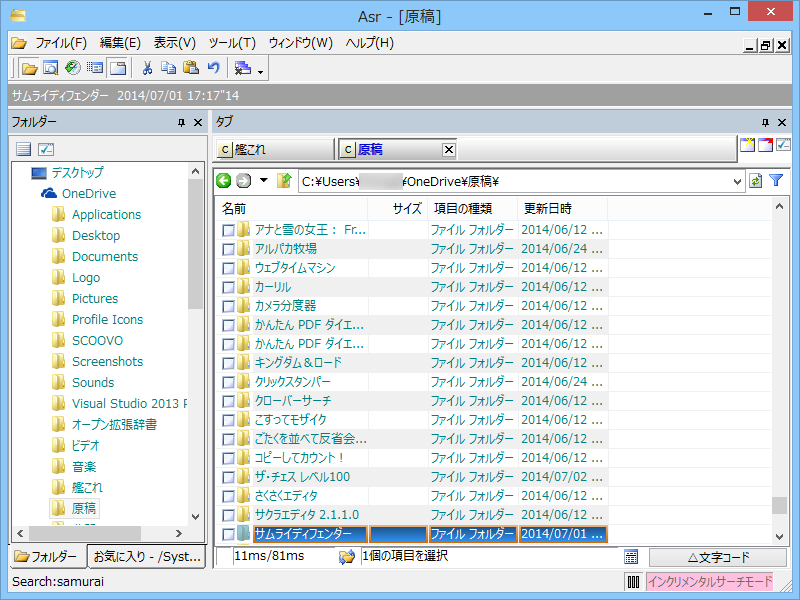800x600 pixels.
Task: Sort by the サイズ column header
Action: point(398,209)
